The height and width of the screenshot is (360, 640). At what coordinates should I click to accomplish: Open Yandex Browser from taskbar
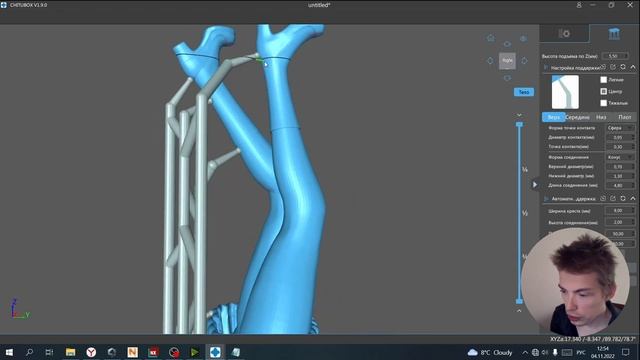click(x=91, y=352)
